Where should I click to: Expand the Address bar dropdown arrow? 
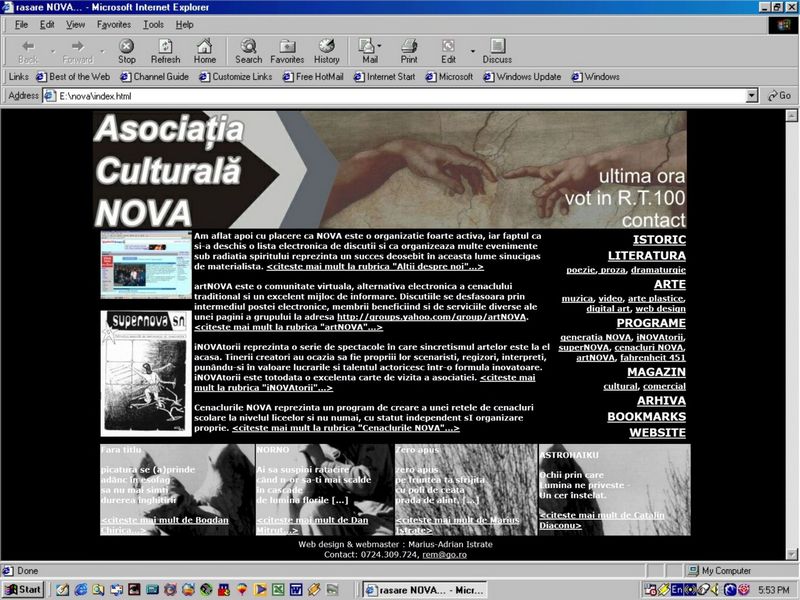[x=752, y=96]
